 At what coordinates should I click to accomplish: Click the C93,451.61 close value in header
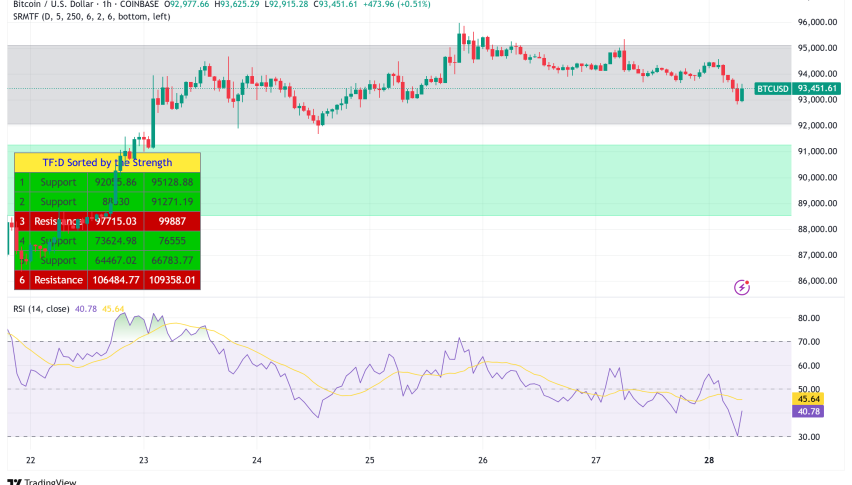335,4
